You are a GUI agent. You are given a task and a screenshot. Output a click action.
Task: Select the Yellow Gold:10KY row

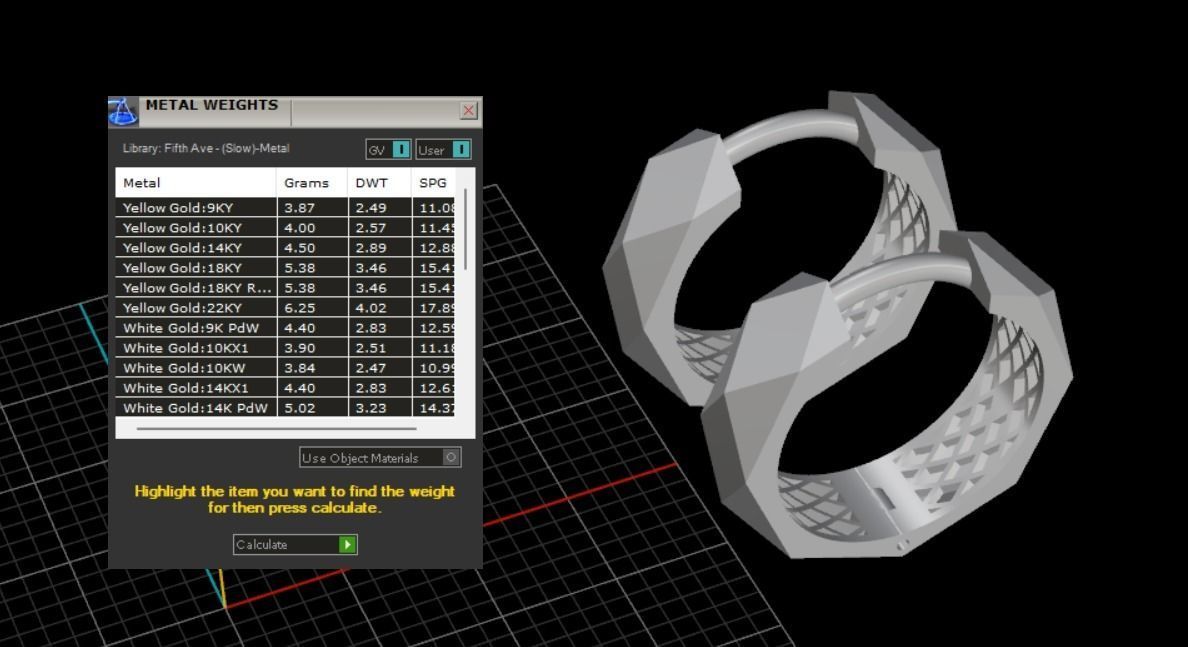[x=285, y=227]
